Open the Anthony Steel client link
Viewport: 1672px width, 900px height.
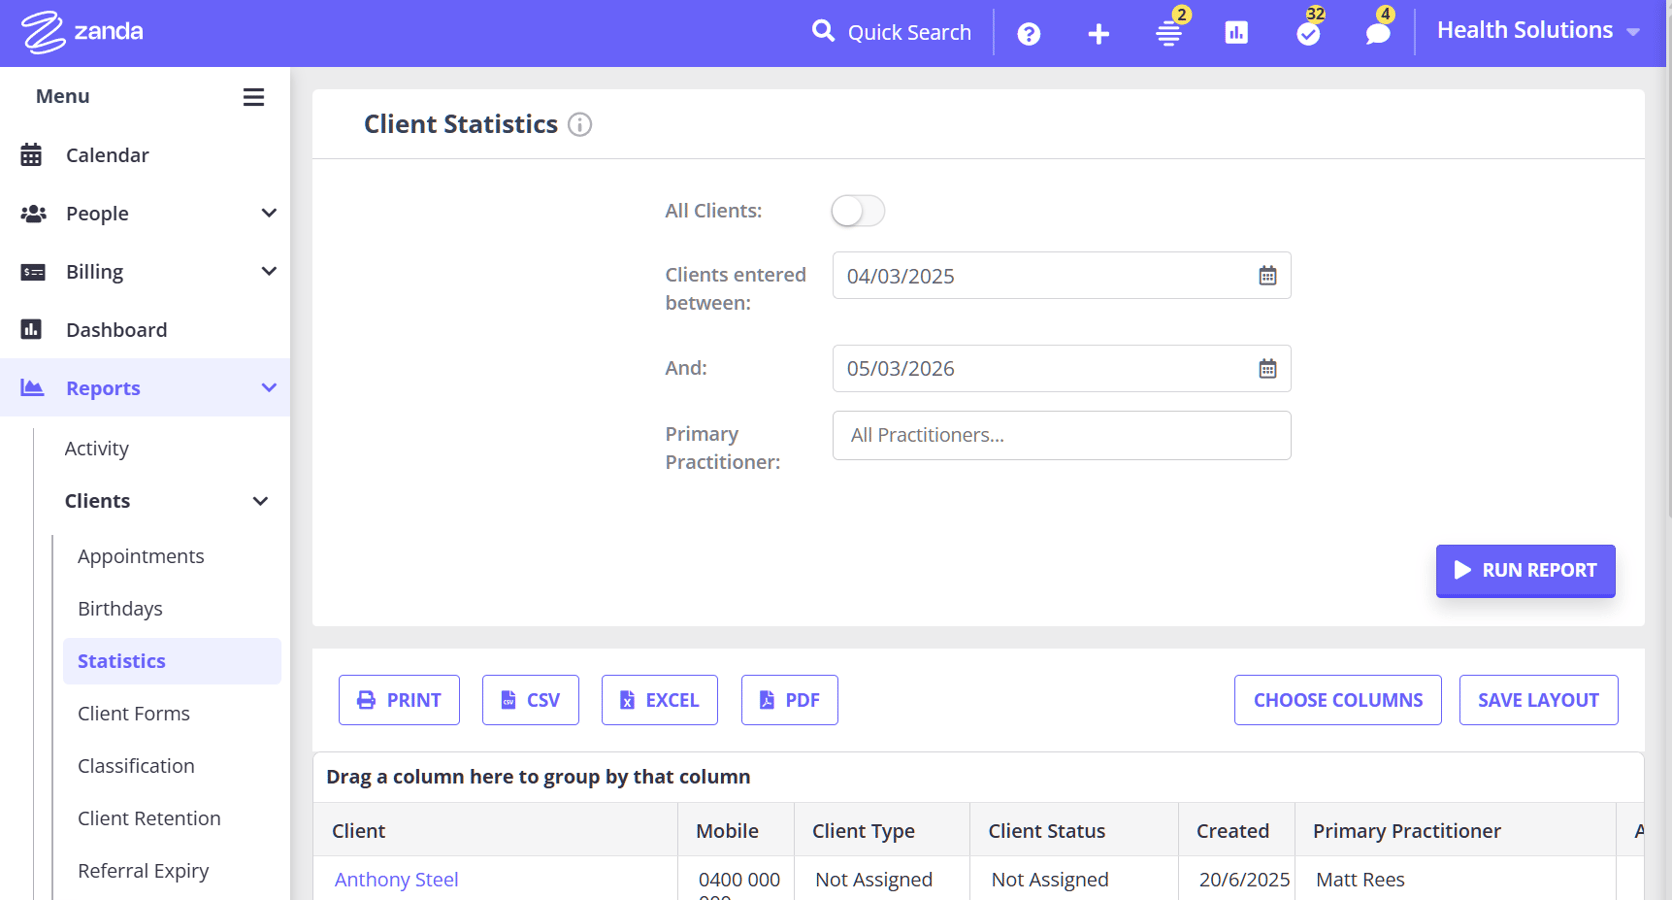coord(396,879)
